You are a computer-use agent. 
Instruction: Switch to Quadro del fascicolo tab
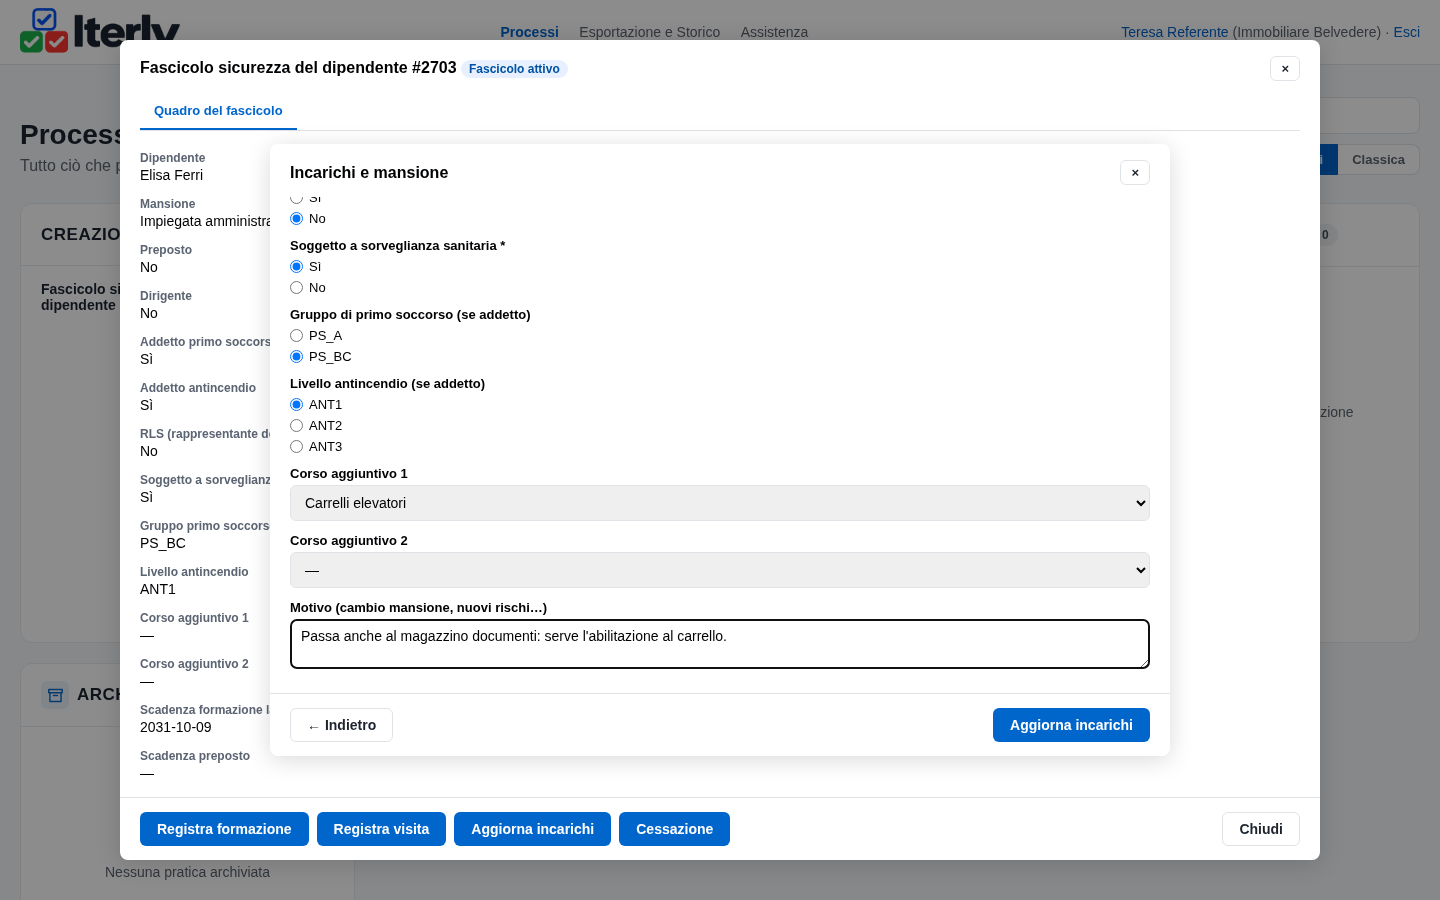218,111
